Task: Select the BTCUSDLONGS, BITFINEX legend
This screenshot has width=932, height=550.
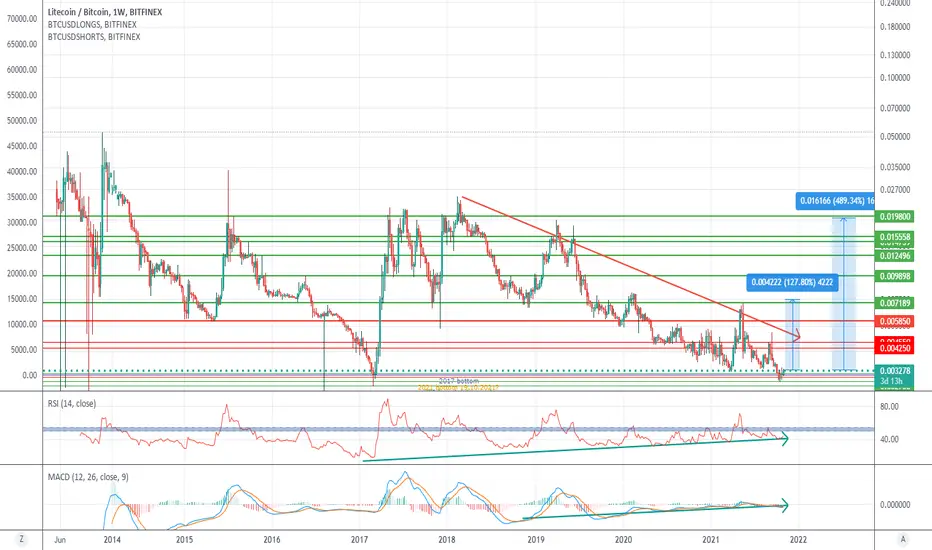Action: tap(92, 24)
